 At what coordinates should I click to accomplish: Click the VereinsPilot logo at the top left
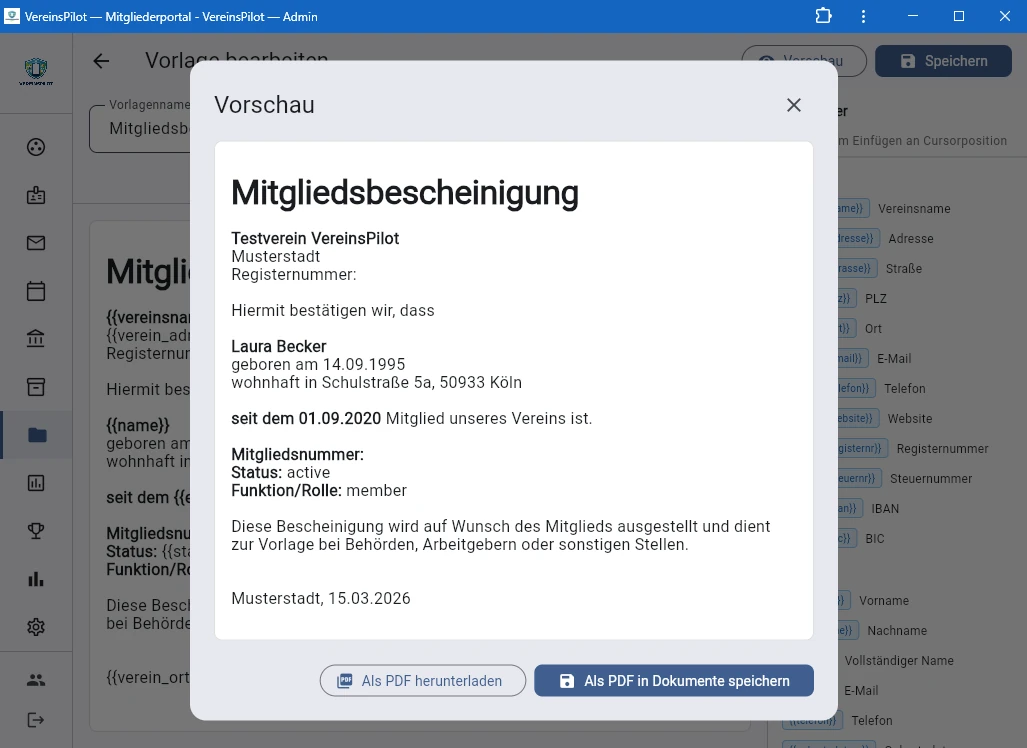coord(36,71)
